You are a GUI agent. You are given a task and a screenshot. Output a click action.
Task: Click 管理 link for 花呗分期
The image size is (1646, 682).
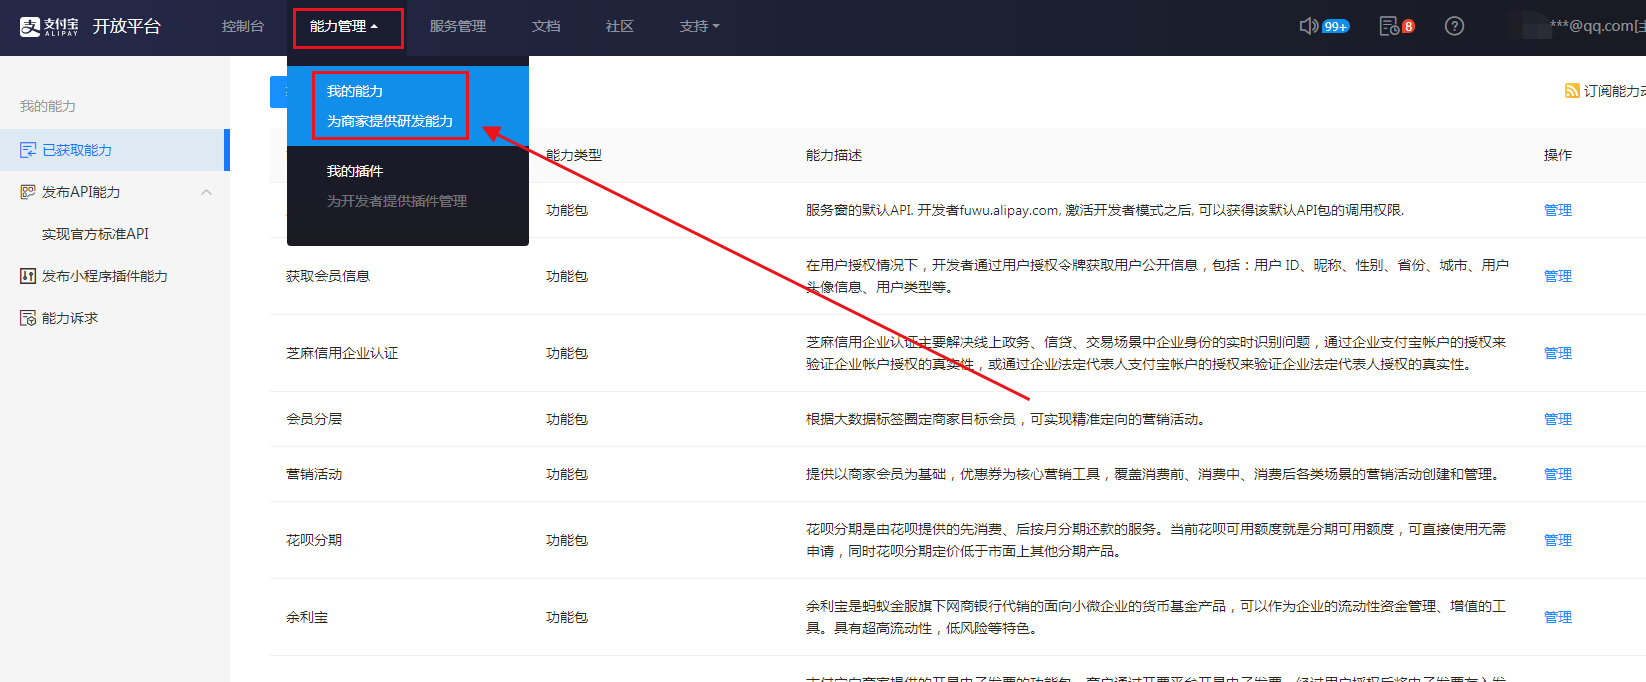[1558, 540]
